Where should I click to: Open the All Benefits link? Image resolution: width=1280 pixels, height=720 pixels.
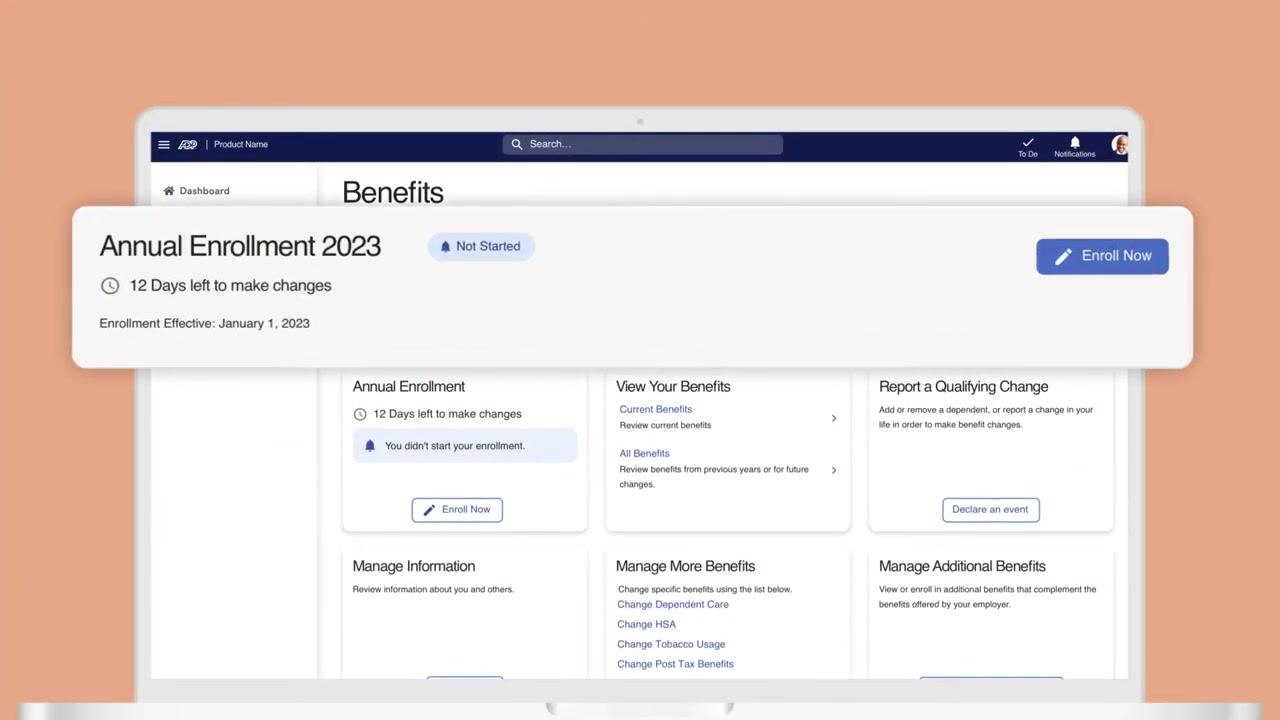coord(644,453)
